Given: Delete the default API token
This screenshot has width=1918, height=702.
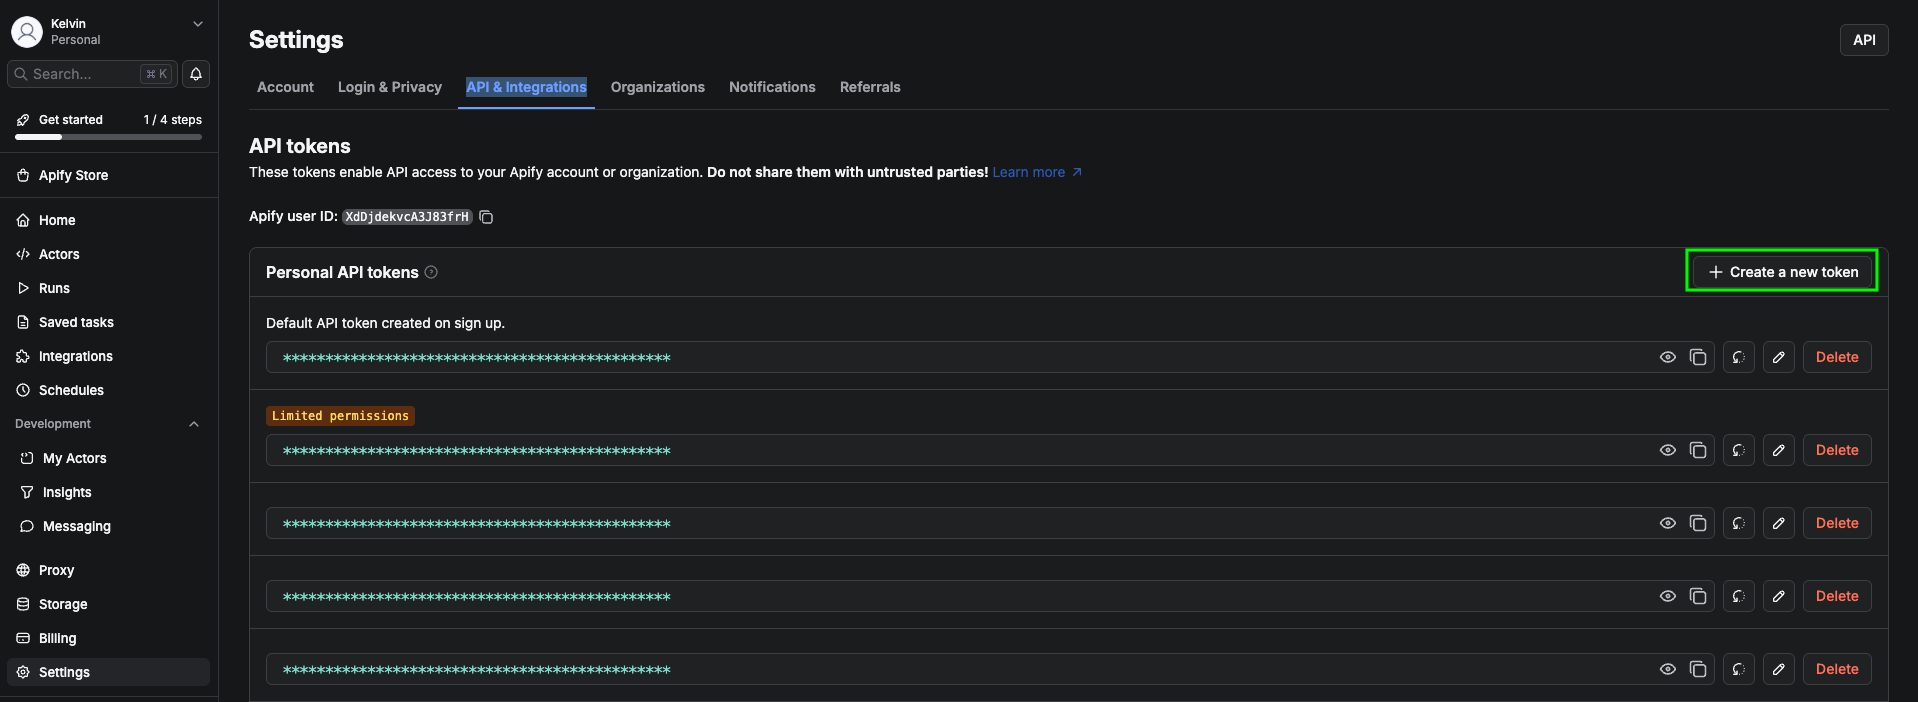Looking at the screenshot, I should tap(1837, 357).
